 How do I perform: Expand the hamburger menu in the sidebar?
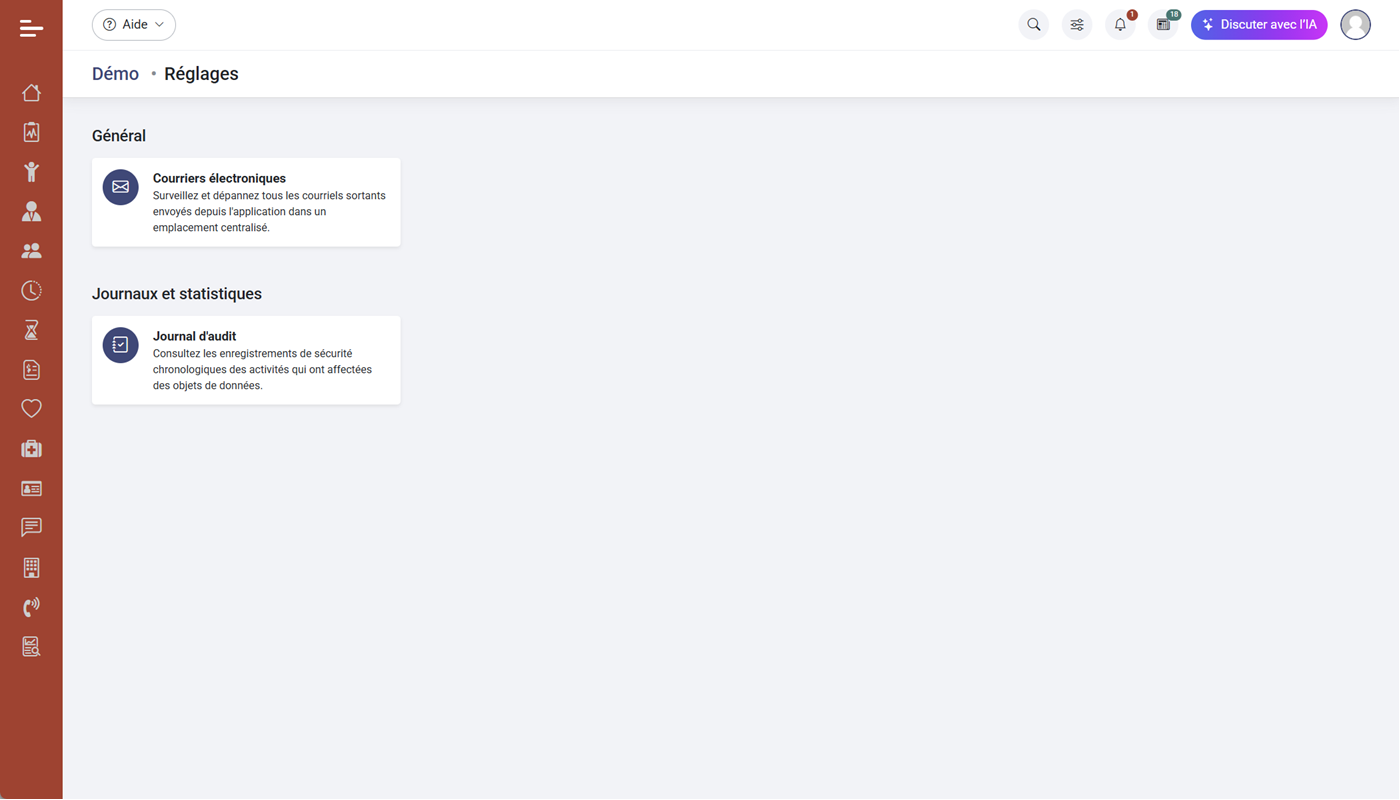coord(31,28)
